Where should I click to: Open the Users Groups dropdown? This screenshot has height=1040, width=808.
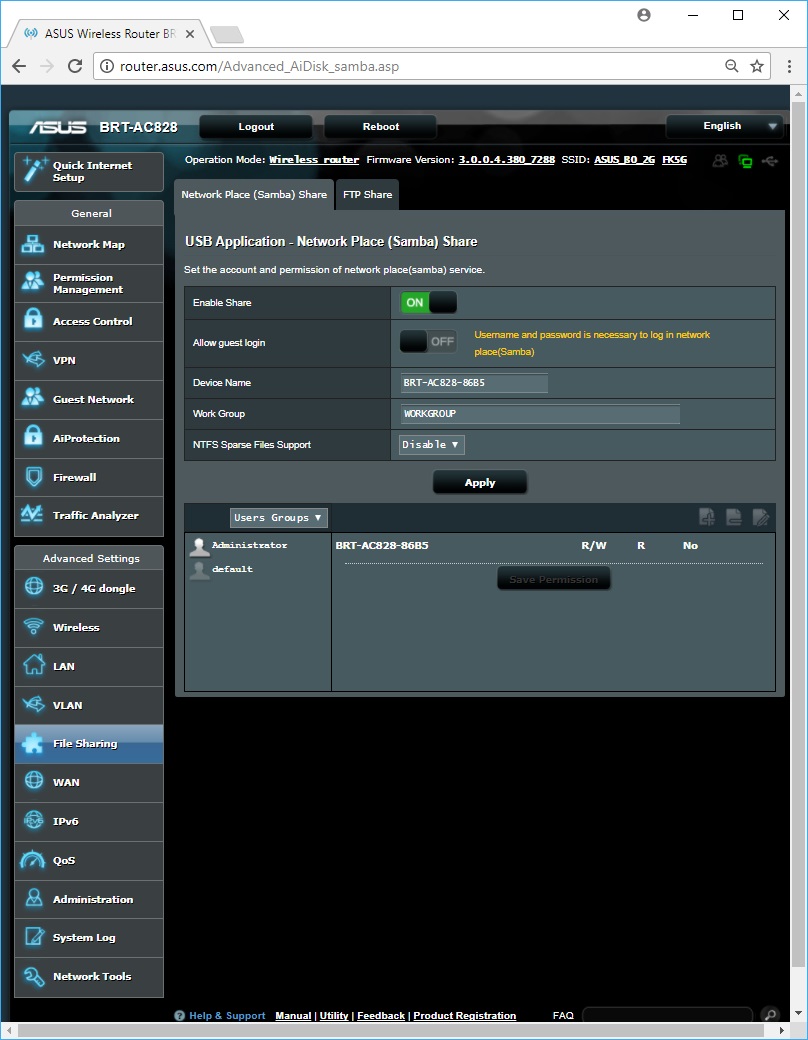[279, 517]
